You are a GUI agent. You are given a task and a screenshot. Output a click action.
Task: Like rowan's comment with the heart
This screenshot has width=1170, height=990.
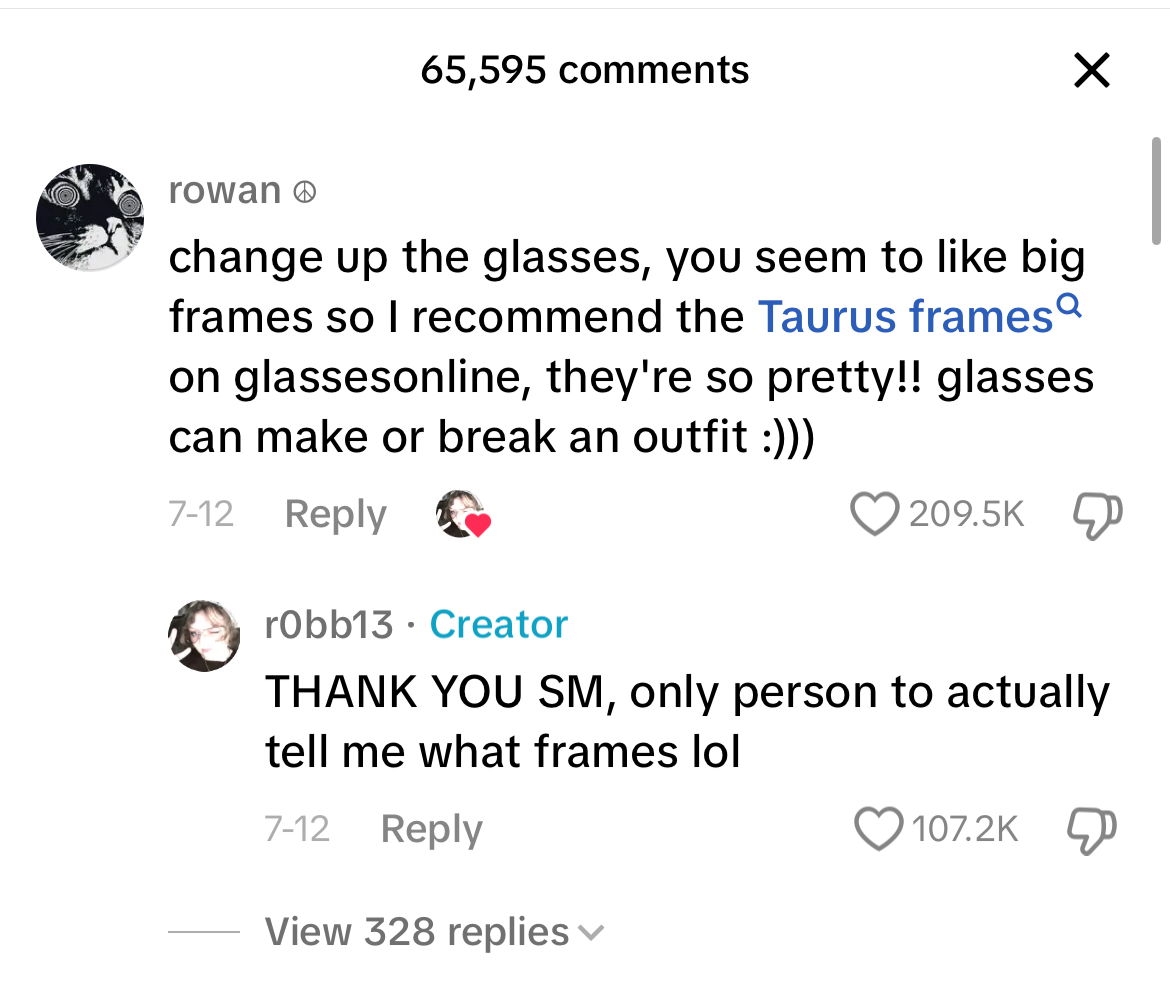click(x=874, y=514)
